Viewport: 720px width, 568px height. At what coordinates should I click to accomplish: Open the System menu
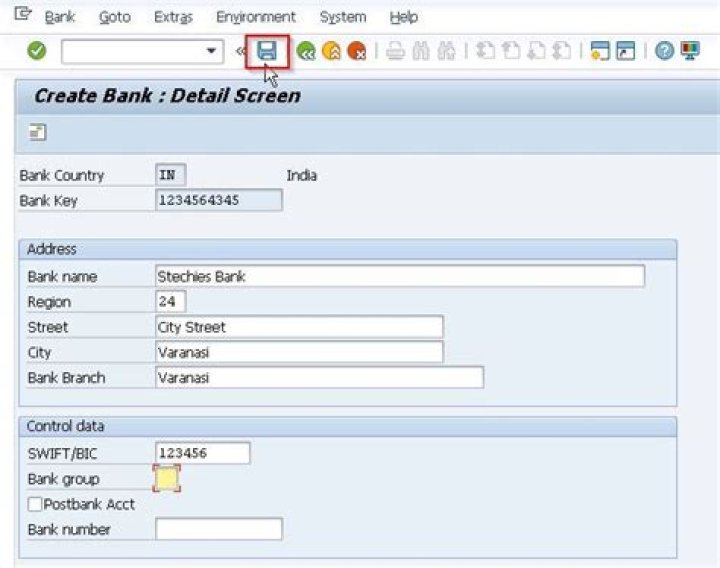tap(343, 17)
